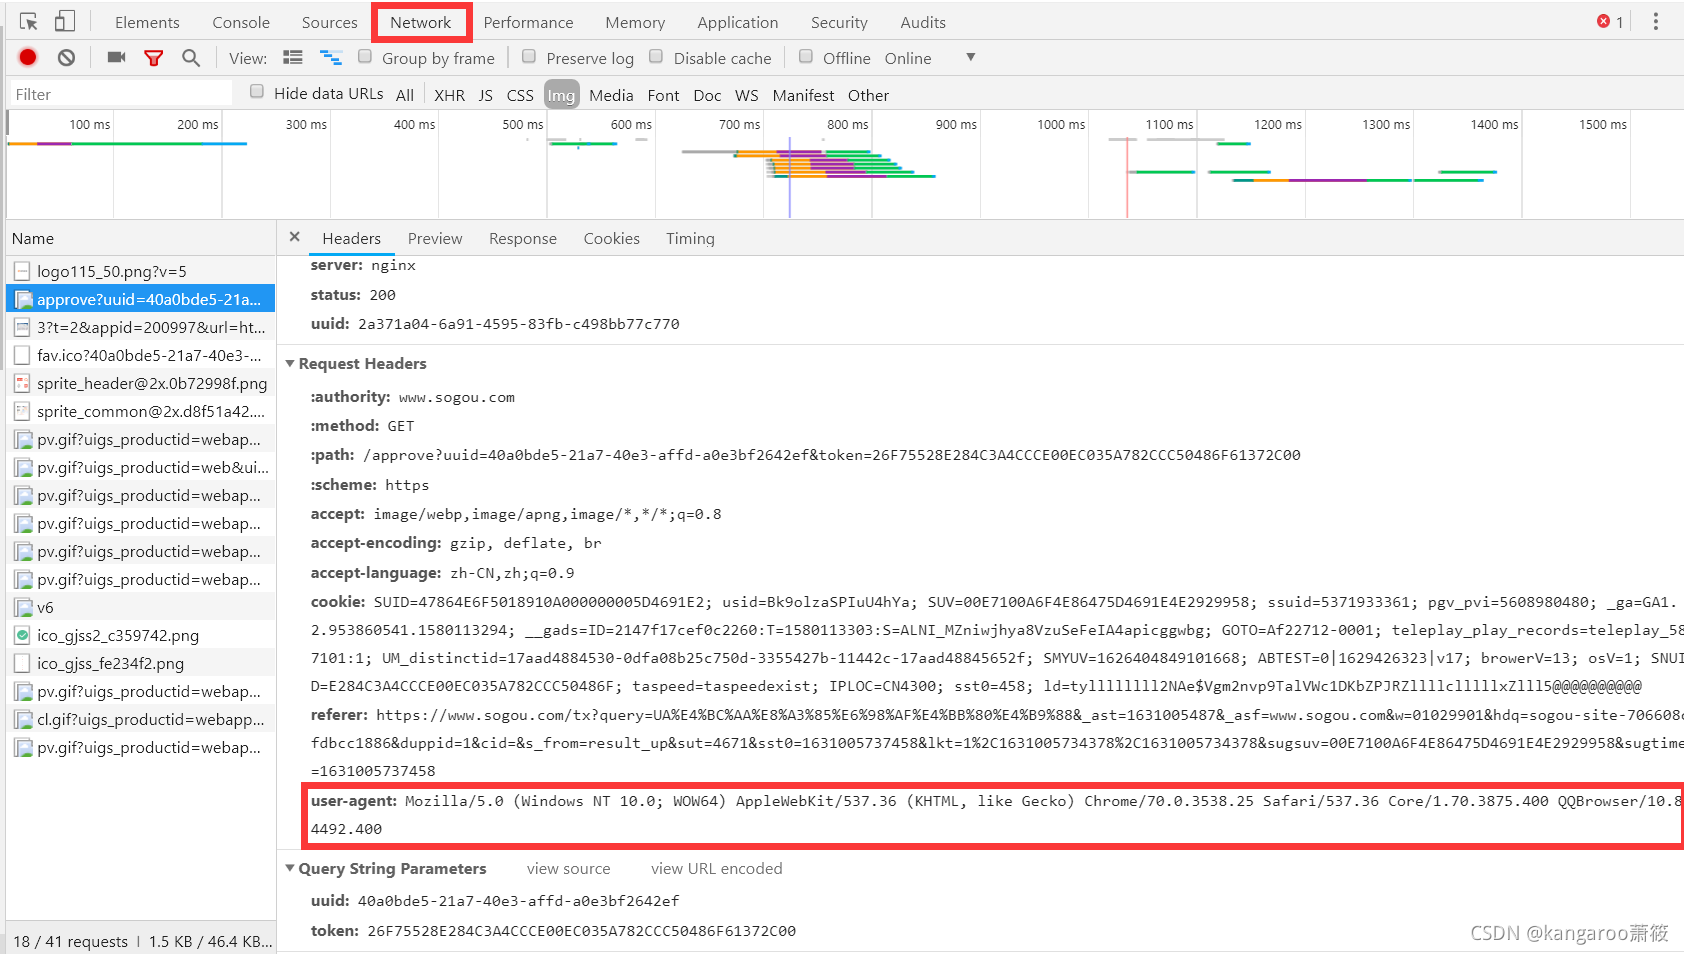Clear the network log
Screen dimensions: 1684x954
pyautogui.click(x=66, y=57)
